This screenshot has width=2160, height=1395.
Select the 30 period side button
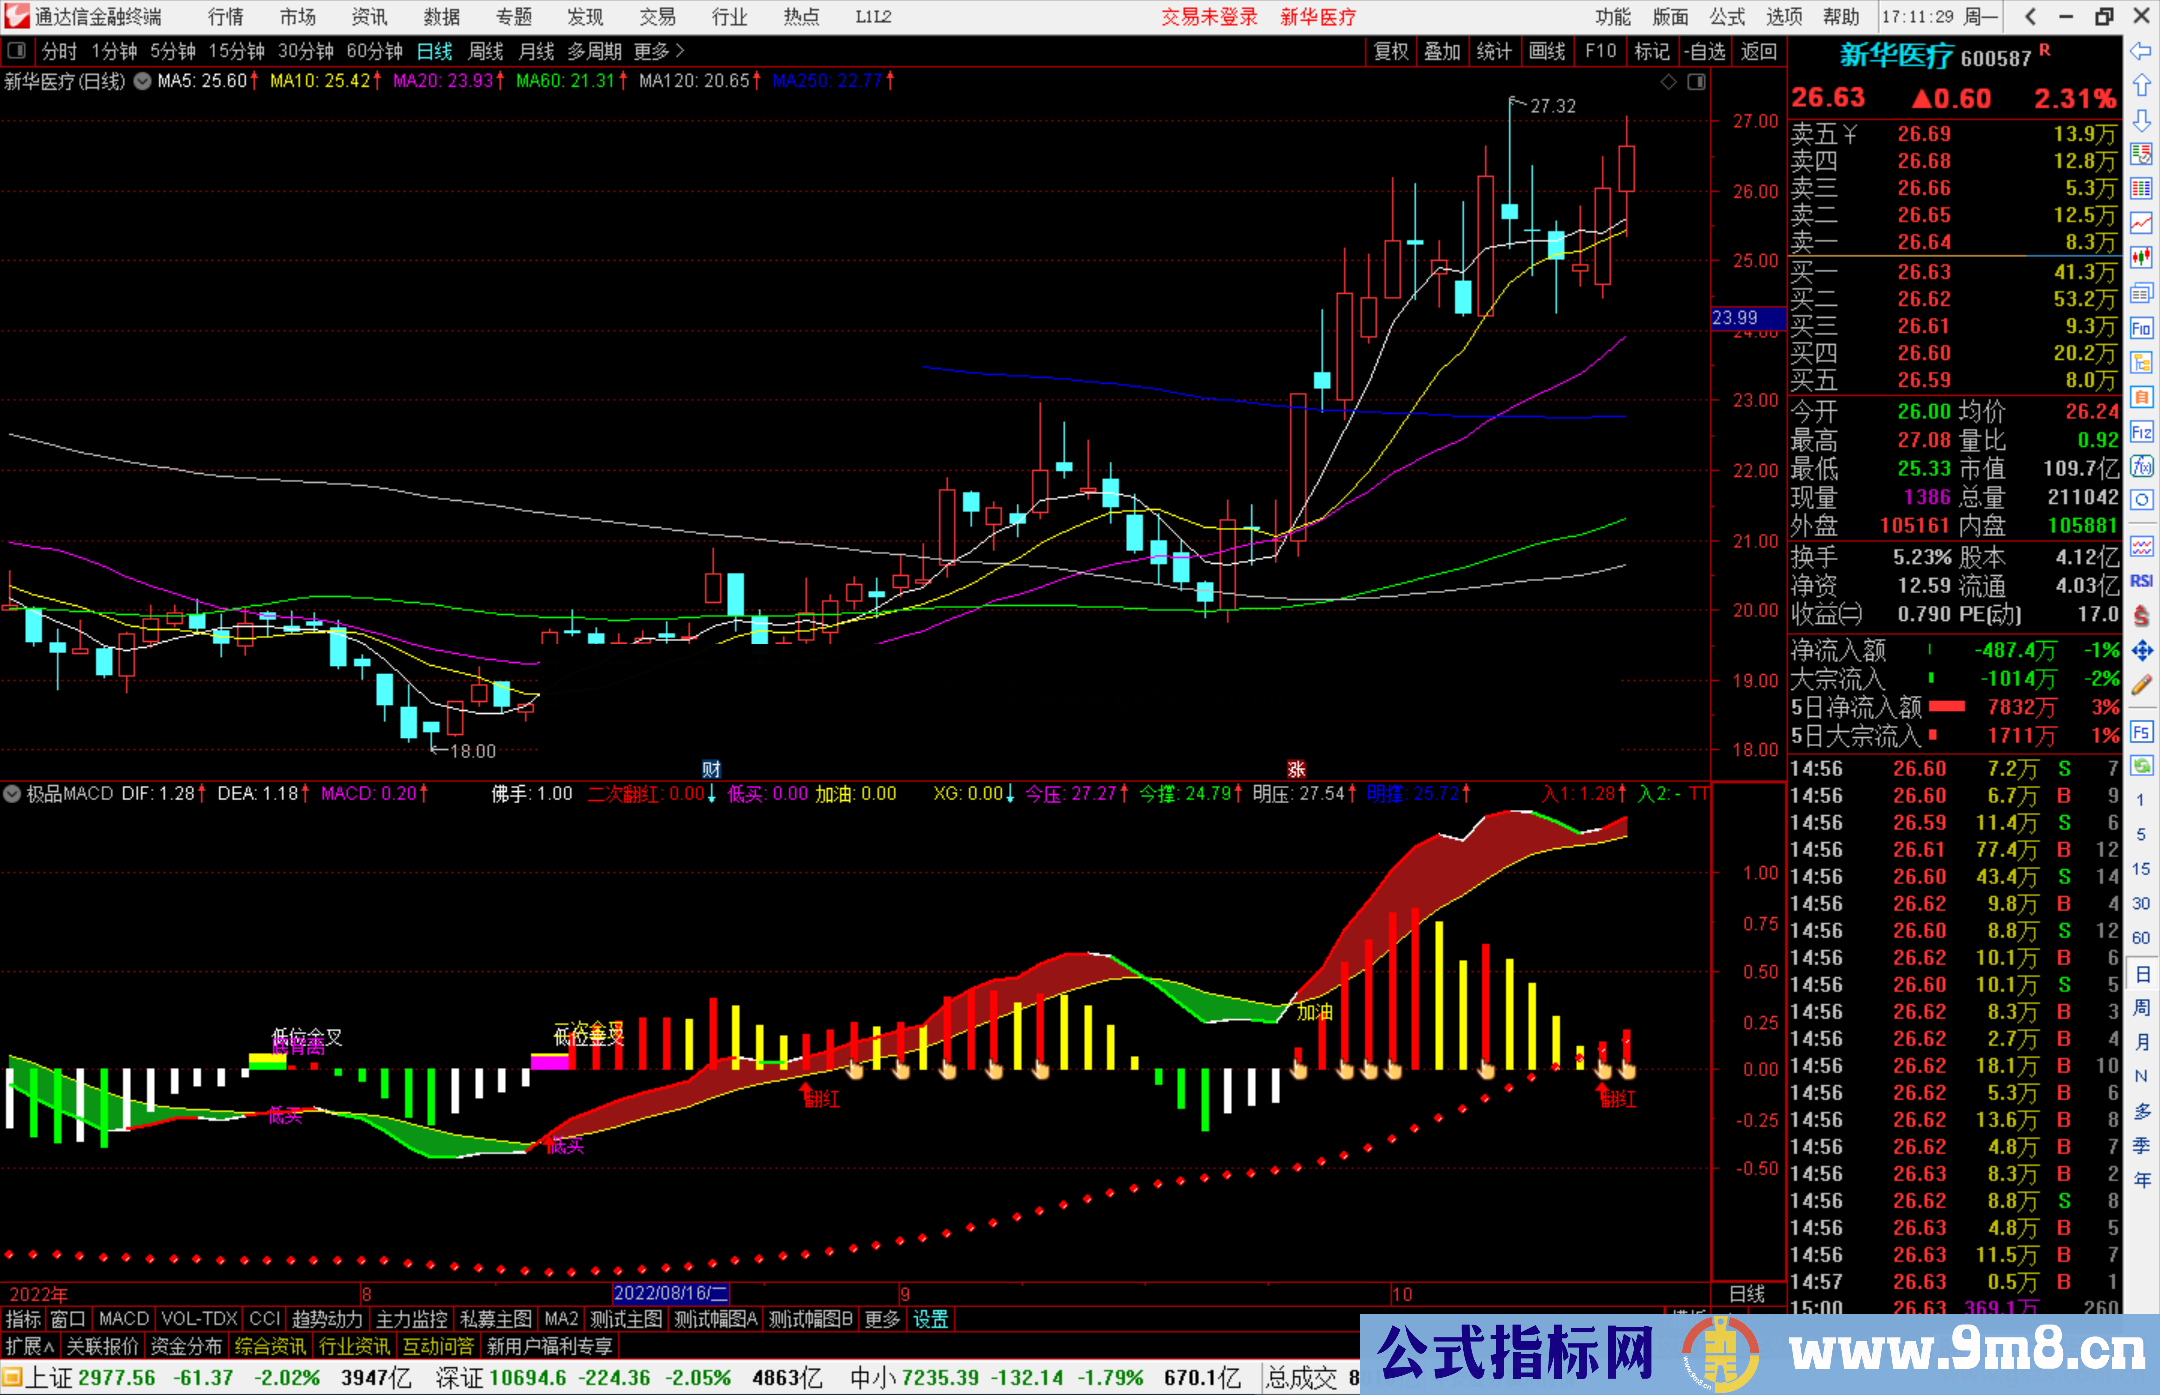point(2141,903)
